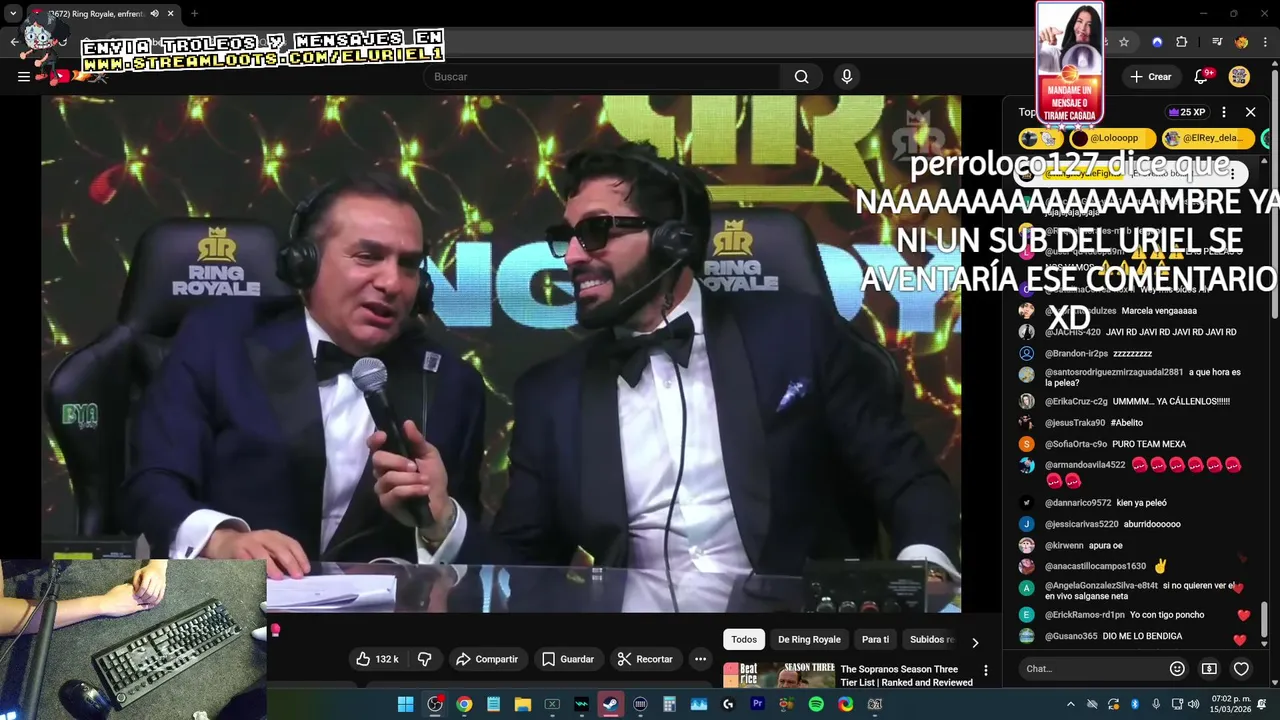Screen dimensions: 1280x720
Task: Open the tab search dropdown arrow
Action: pos(13,14)
